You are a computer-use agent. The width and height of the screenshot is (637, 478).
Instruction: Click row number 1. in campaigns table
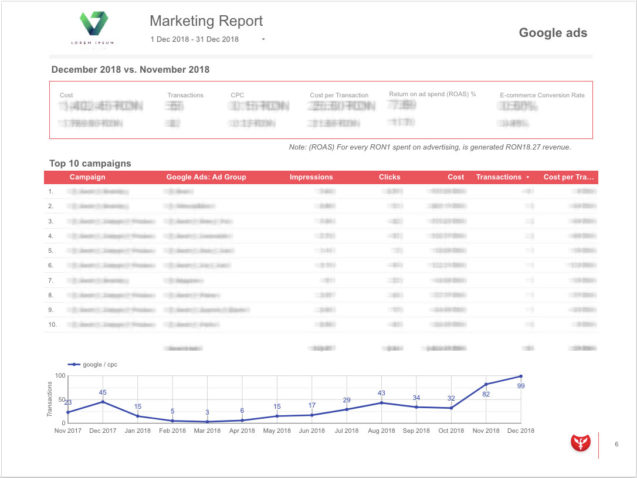pyautogui.click(x=50, y=191)
